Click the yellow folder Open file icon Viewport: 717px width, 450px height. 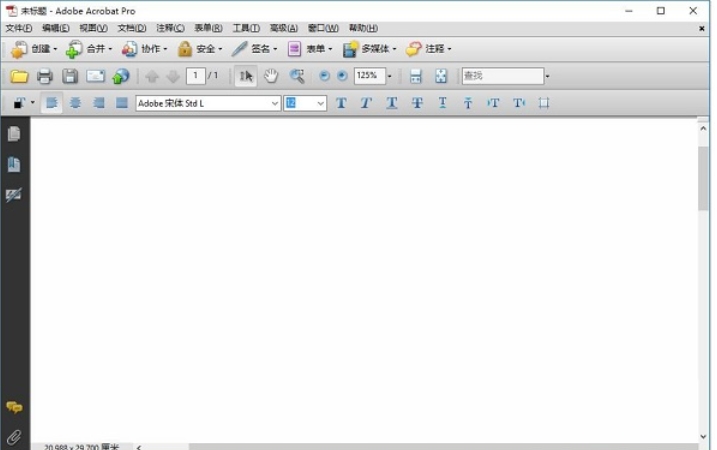pos(19,76)
